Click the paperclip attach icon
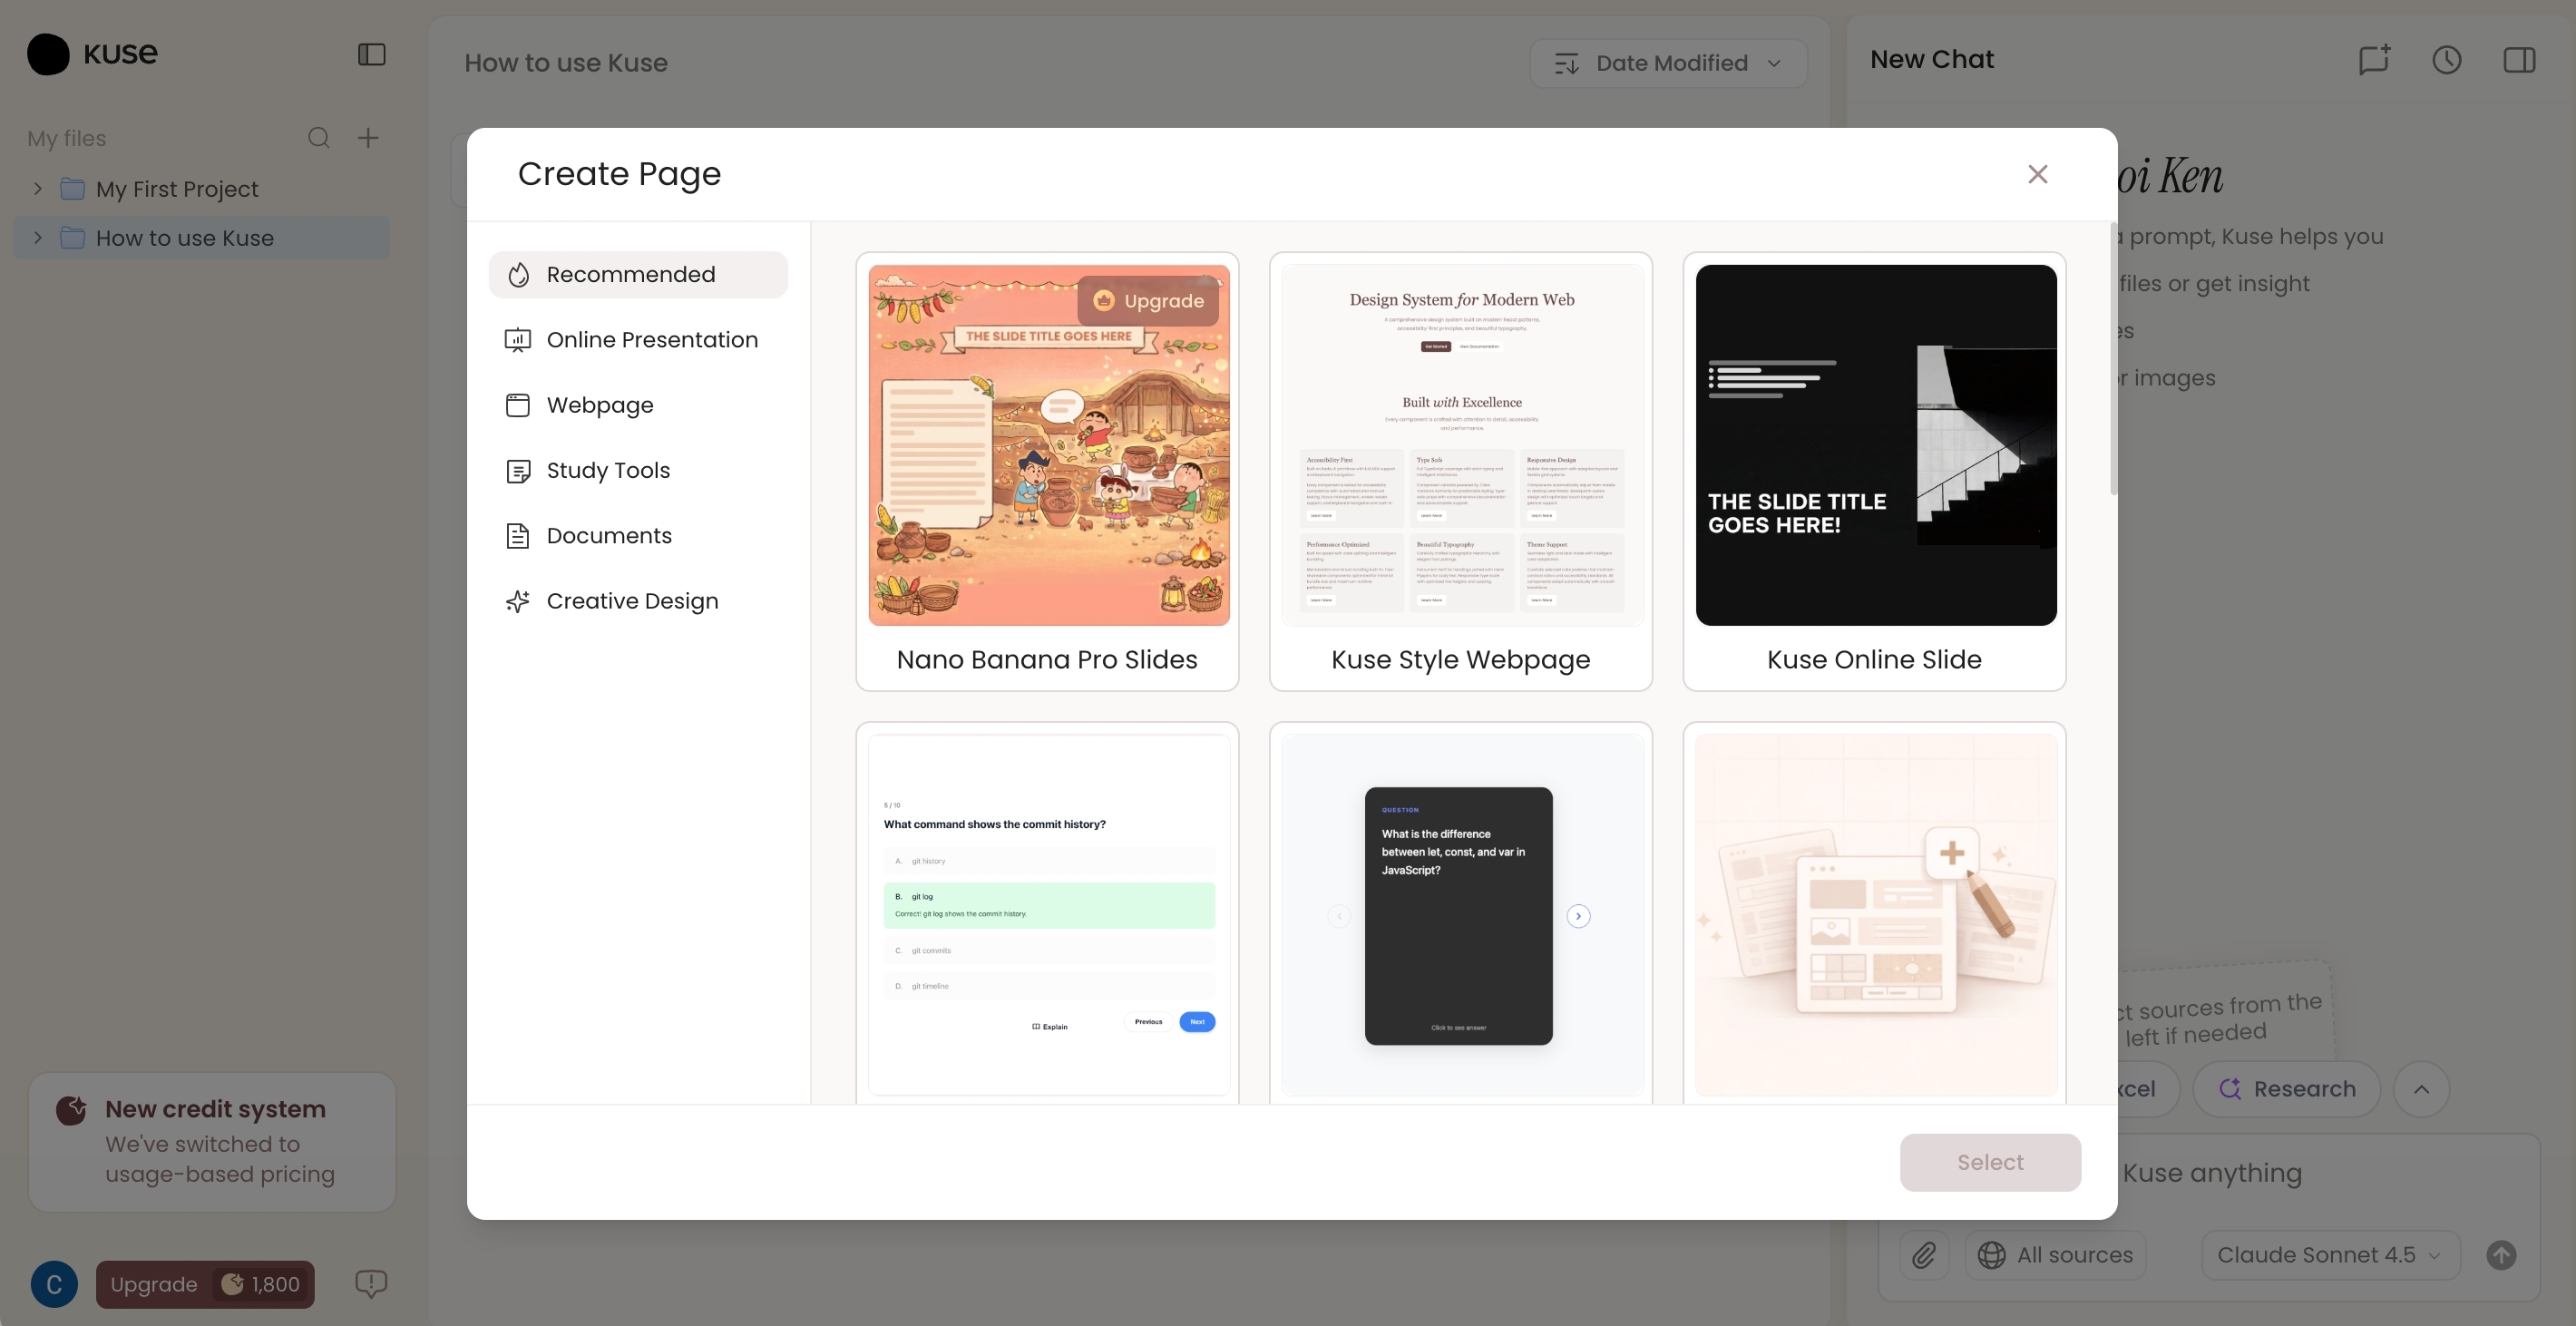The height and width of the screenshot is (1326, 2576). click(x=1924, y=1255)
